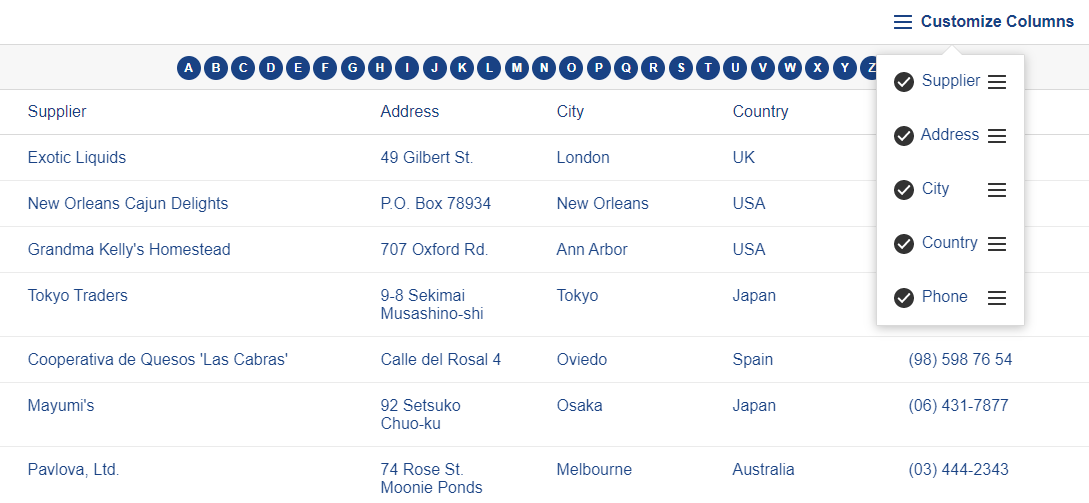Jump to suppliers starting with S
Image resolution: width=1089 pixels, height=503 pixels.
pos(681,68)
